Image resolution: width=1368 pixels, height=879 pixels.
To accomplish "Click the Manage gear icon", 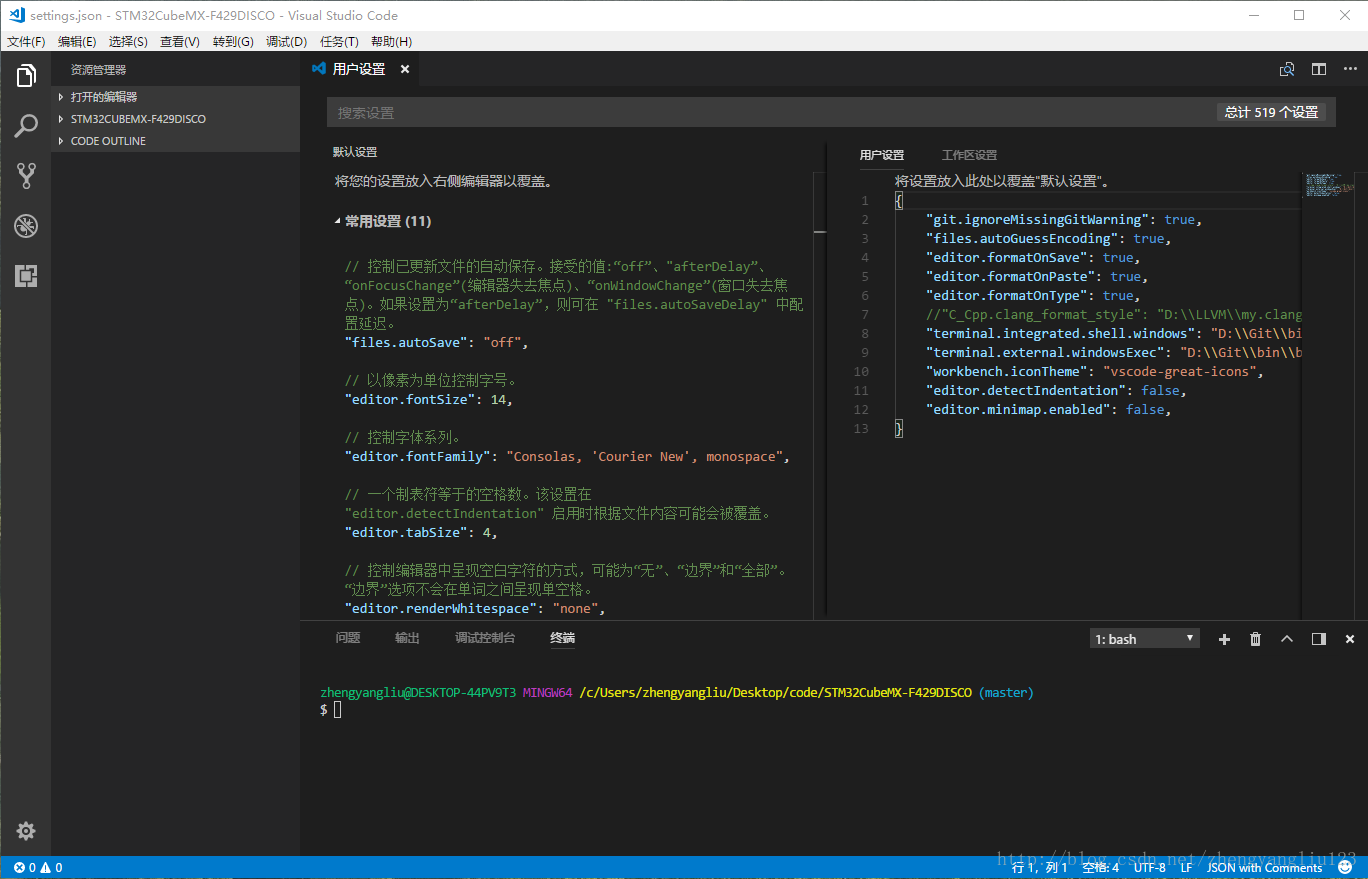I will pos(26,831).
